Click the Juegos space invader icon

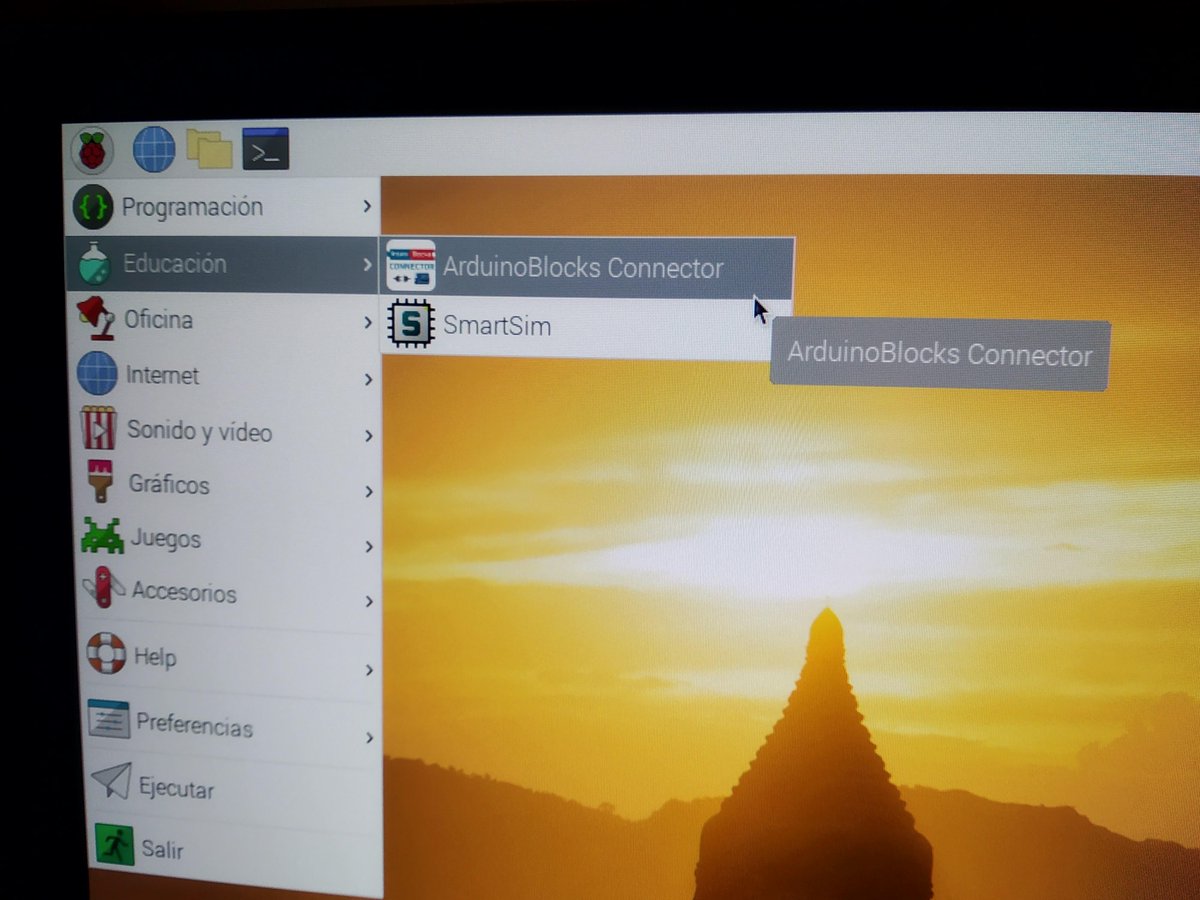pyautogui.click(x=102, y=536)
